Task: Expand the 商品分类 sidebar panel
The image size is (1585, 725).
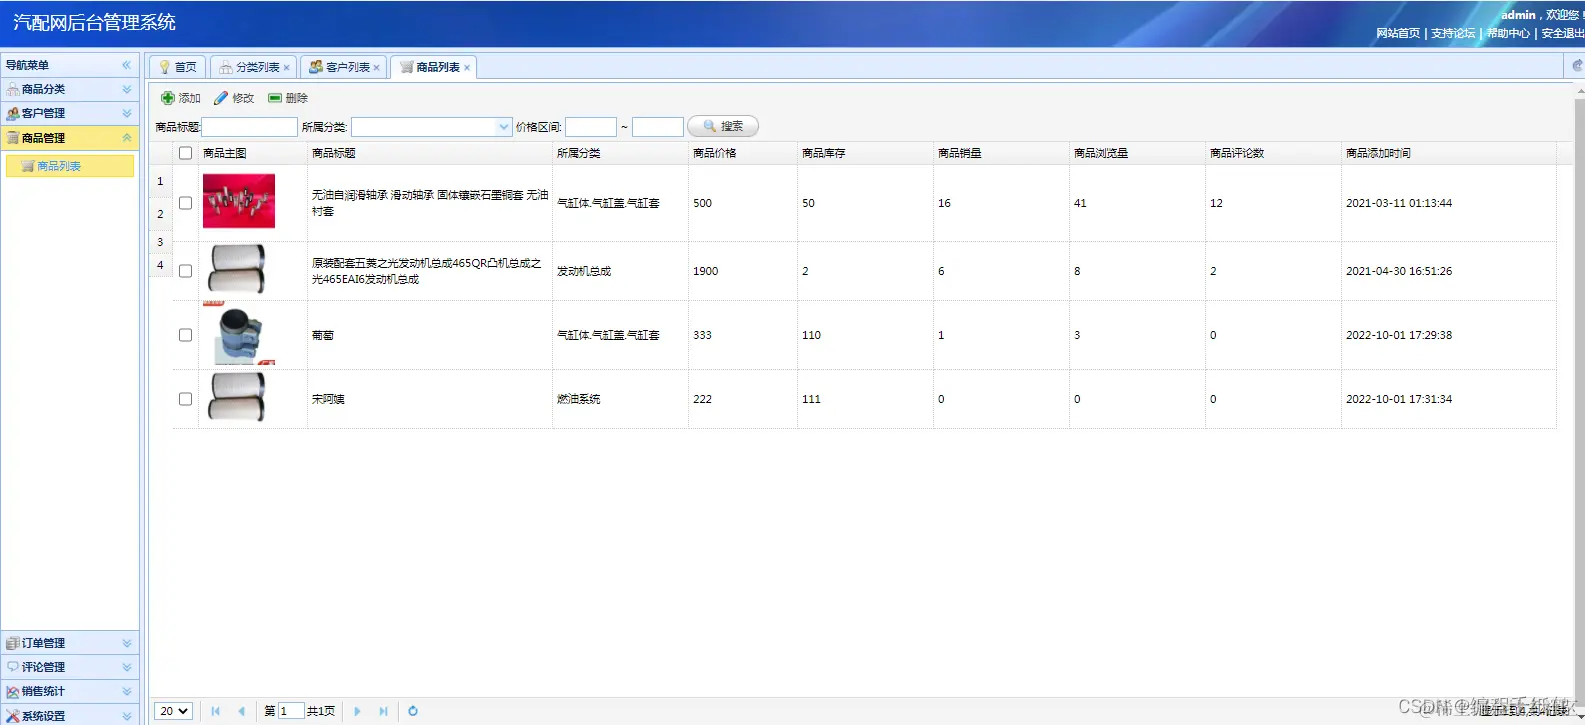Action: coord(127,89)
